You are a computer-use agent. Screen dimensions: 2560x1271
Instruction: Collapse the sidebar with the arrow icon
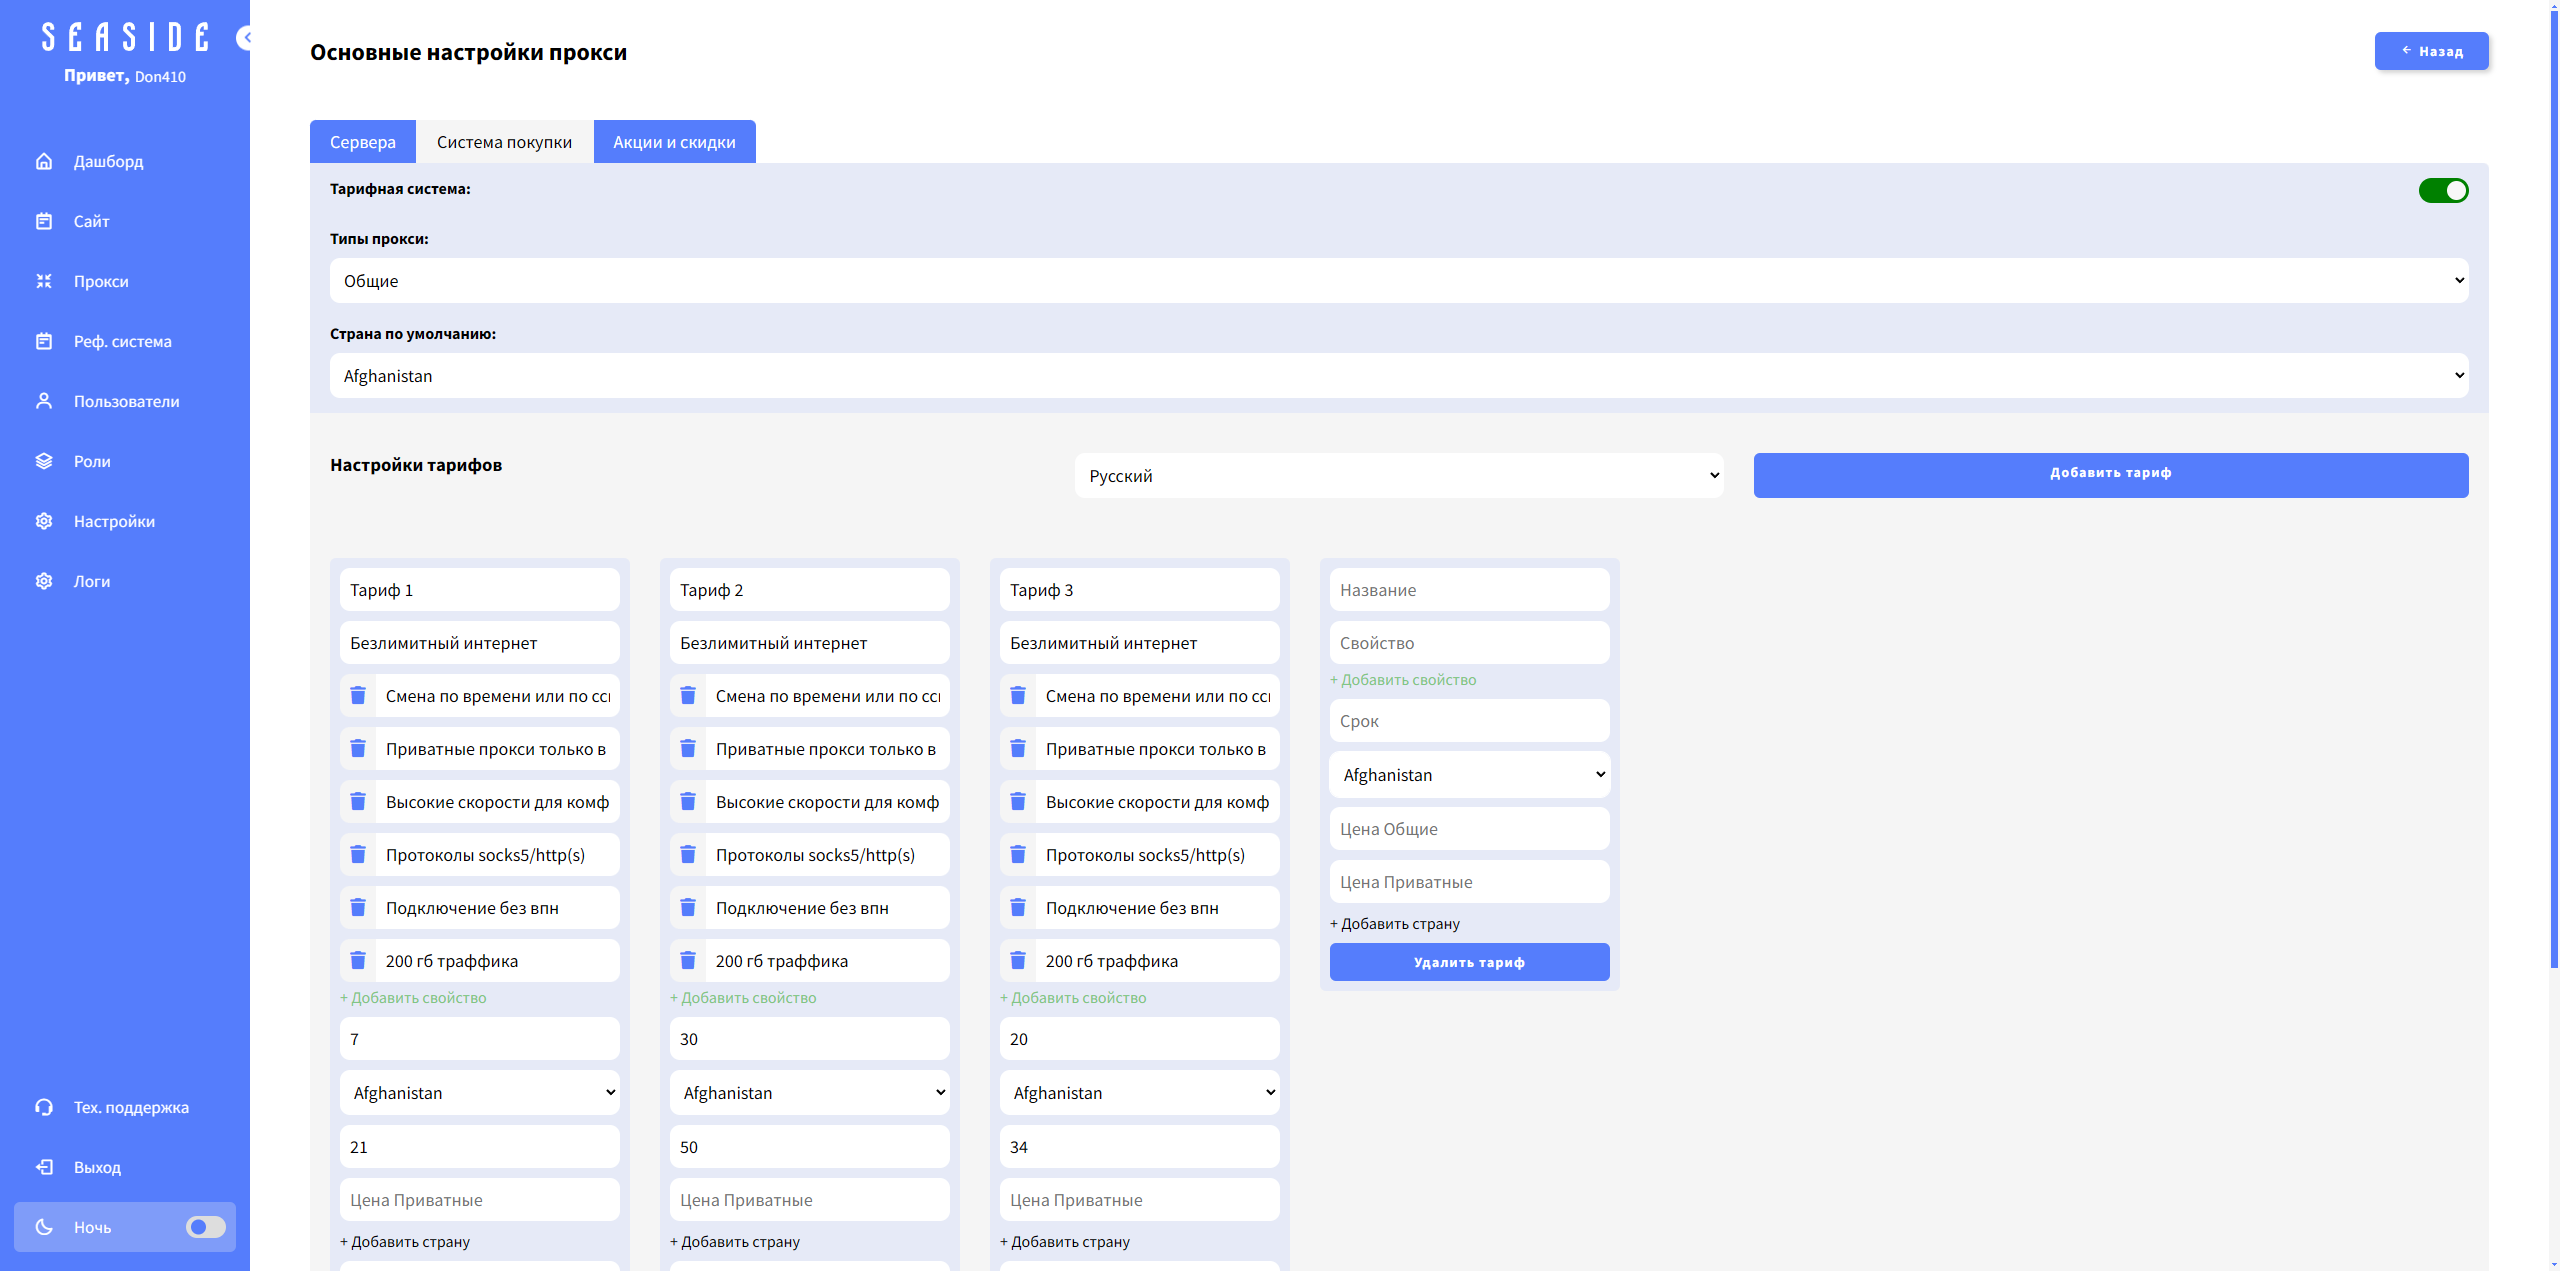tap(244, 38)
